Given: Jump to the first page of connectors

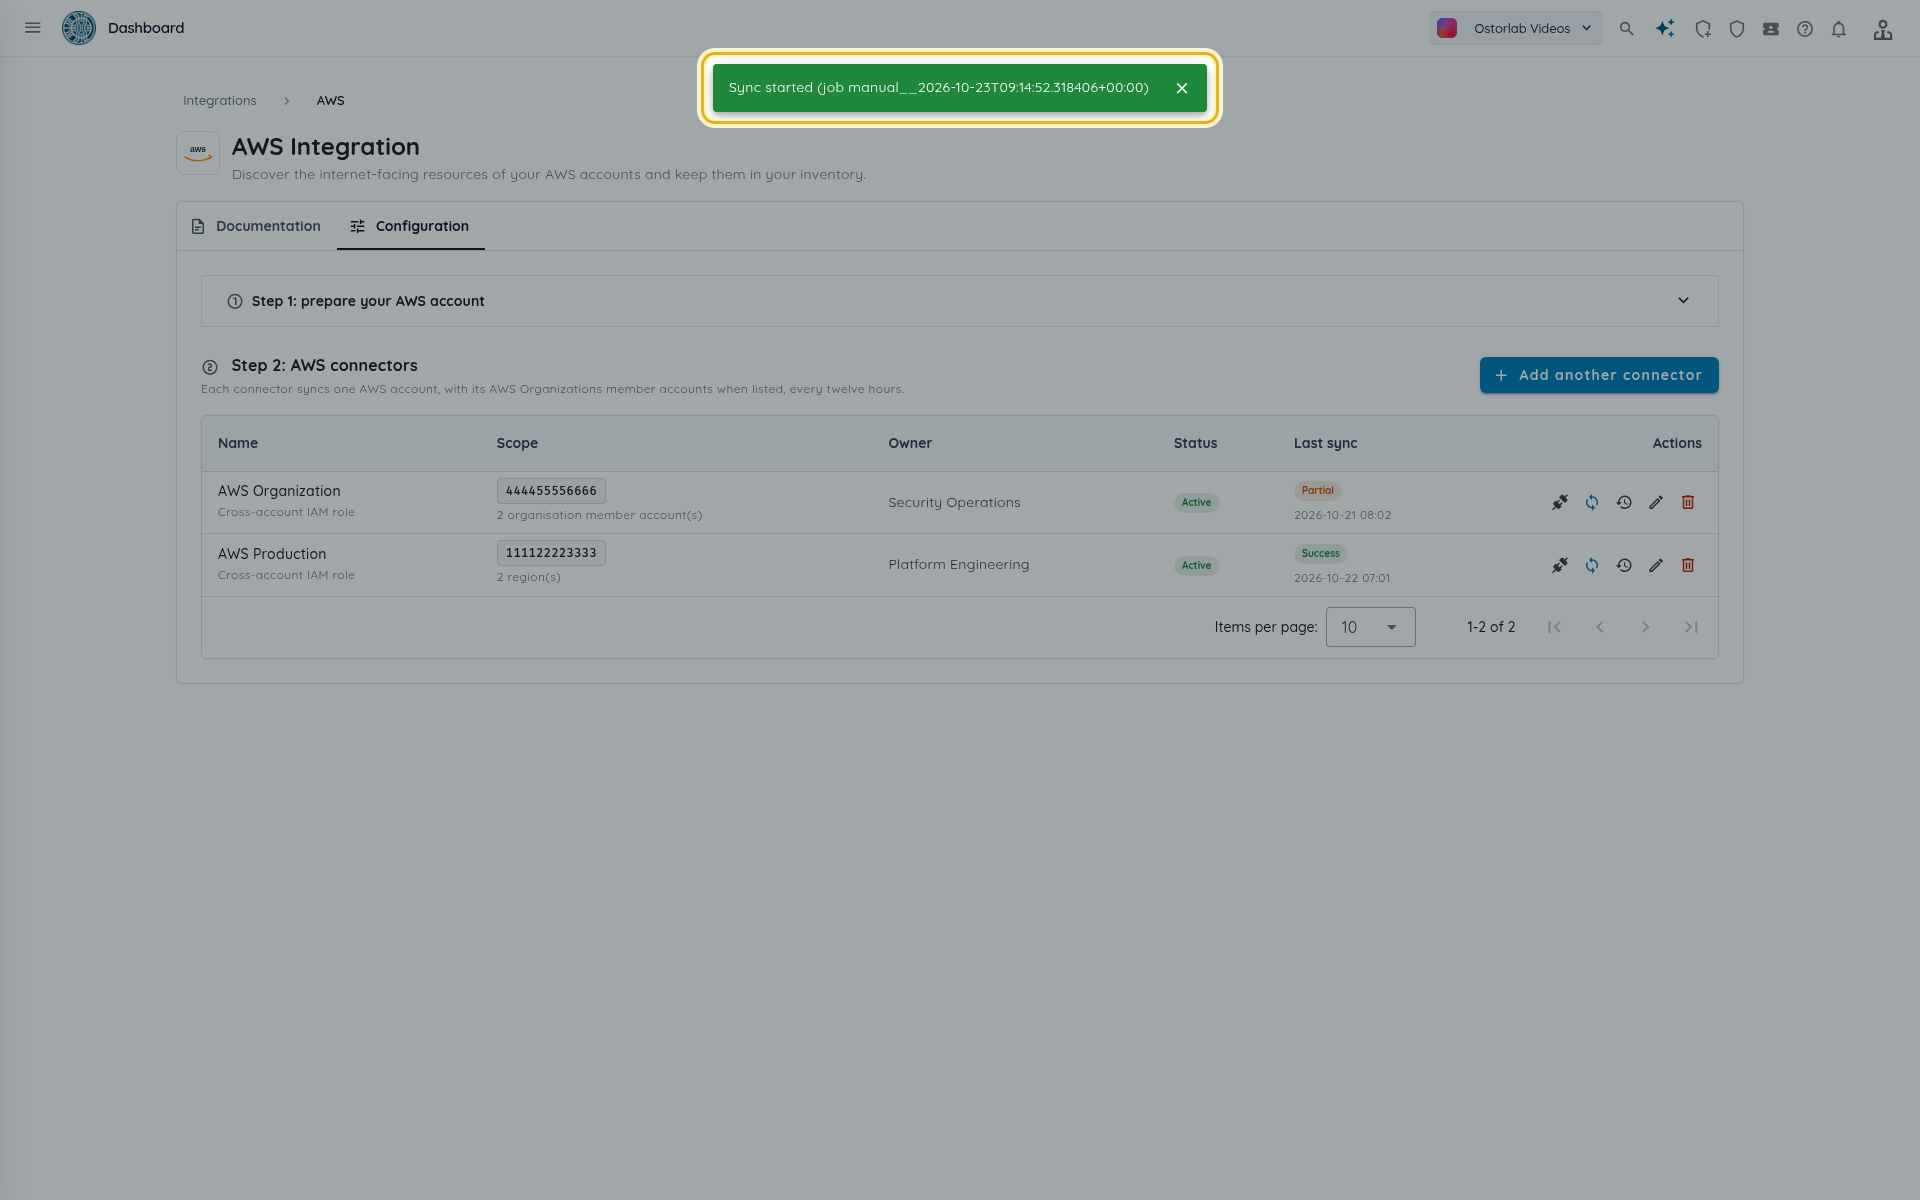Looking at the screenshot, I should tap(1554, 627).
